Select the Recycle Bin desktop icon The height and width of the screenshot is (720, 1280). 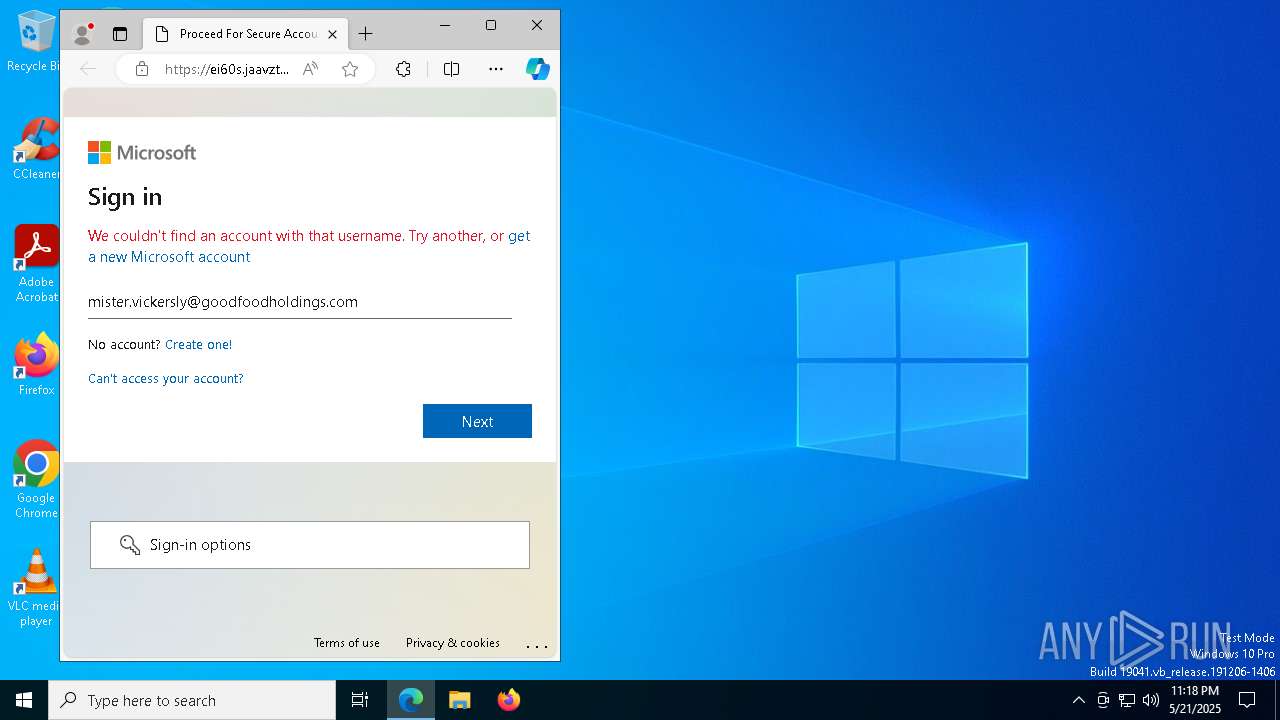(34, 42)
